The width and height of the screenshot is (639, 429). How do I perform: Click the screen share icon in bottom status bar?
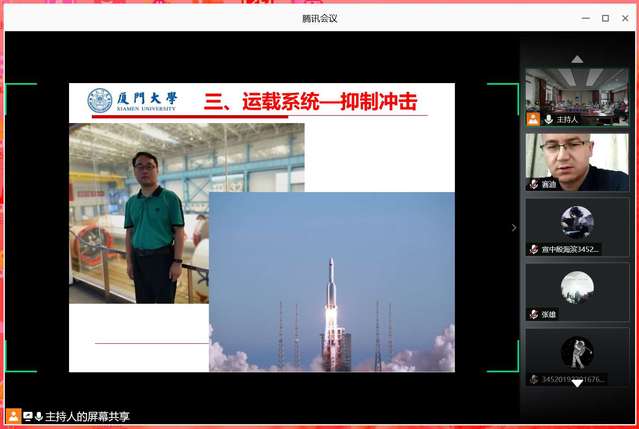[28, 415]
